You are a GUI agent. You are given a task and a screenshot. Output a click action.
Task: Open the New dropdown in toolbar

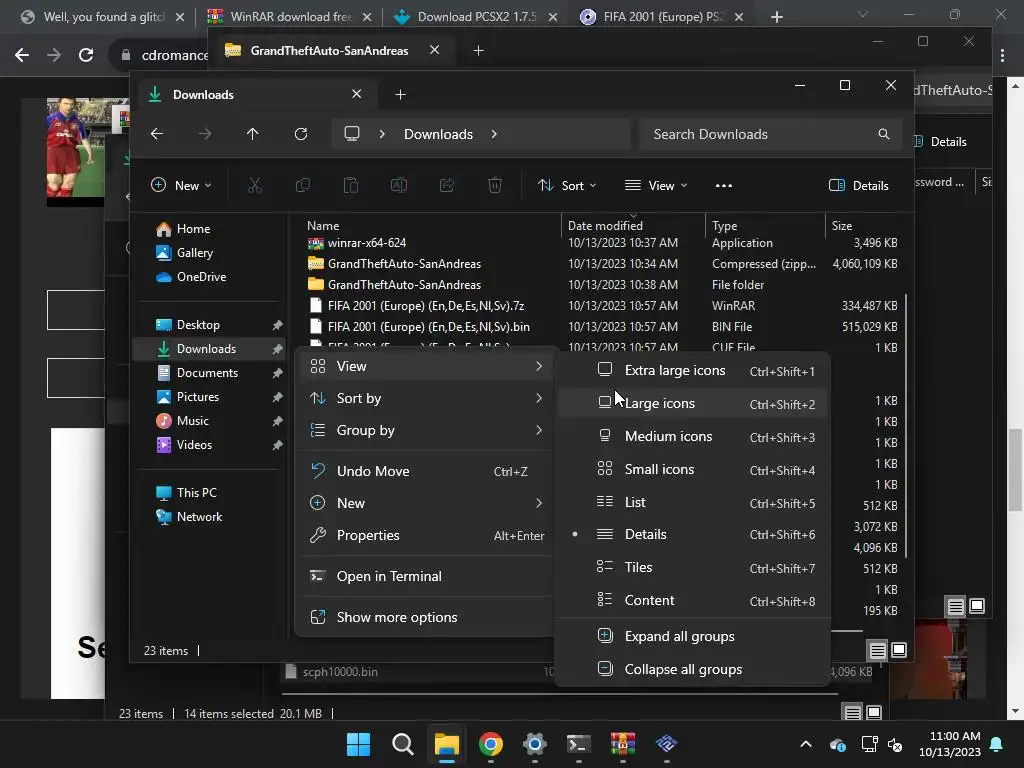click(181, 185)
